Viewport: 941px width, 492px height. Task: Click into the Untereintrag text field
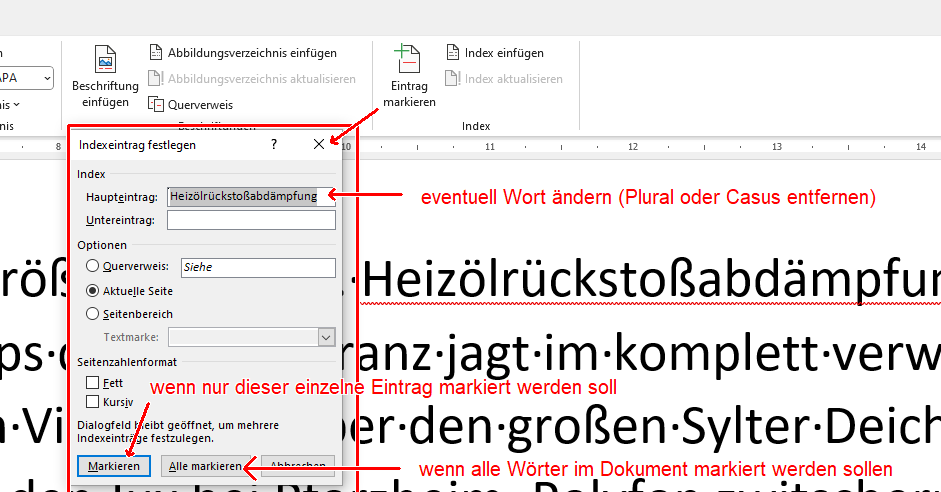(251, 220)
